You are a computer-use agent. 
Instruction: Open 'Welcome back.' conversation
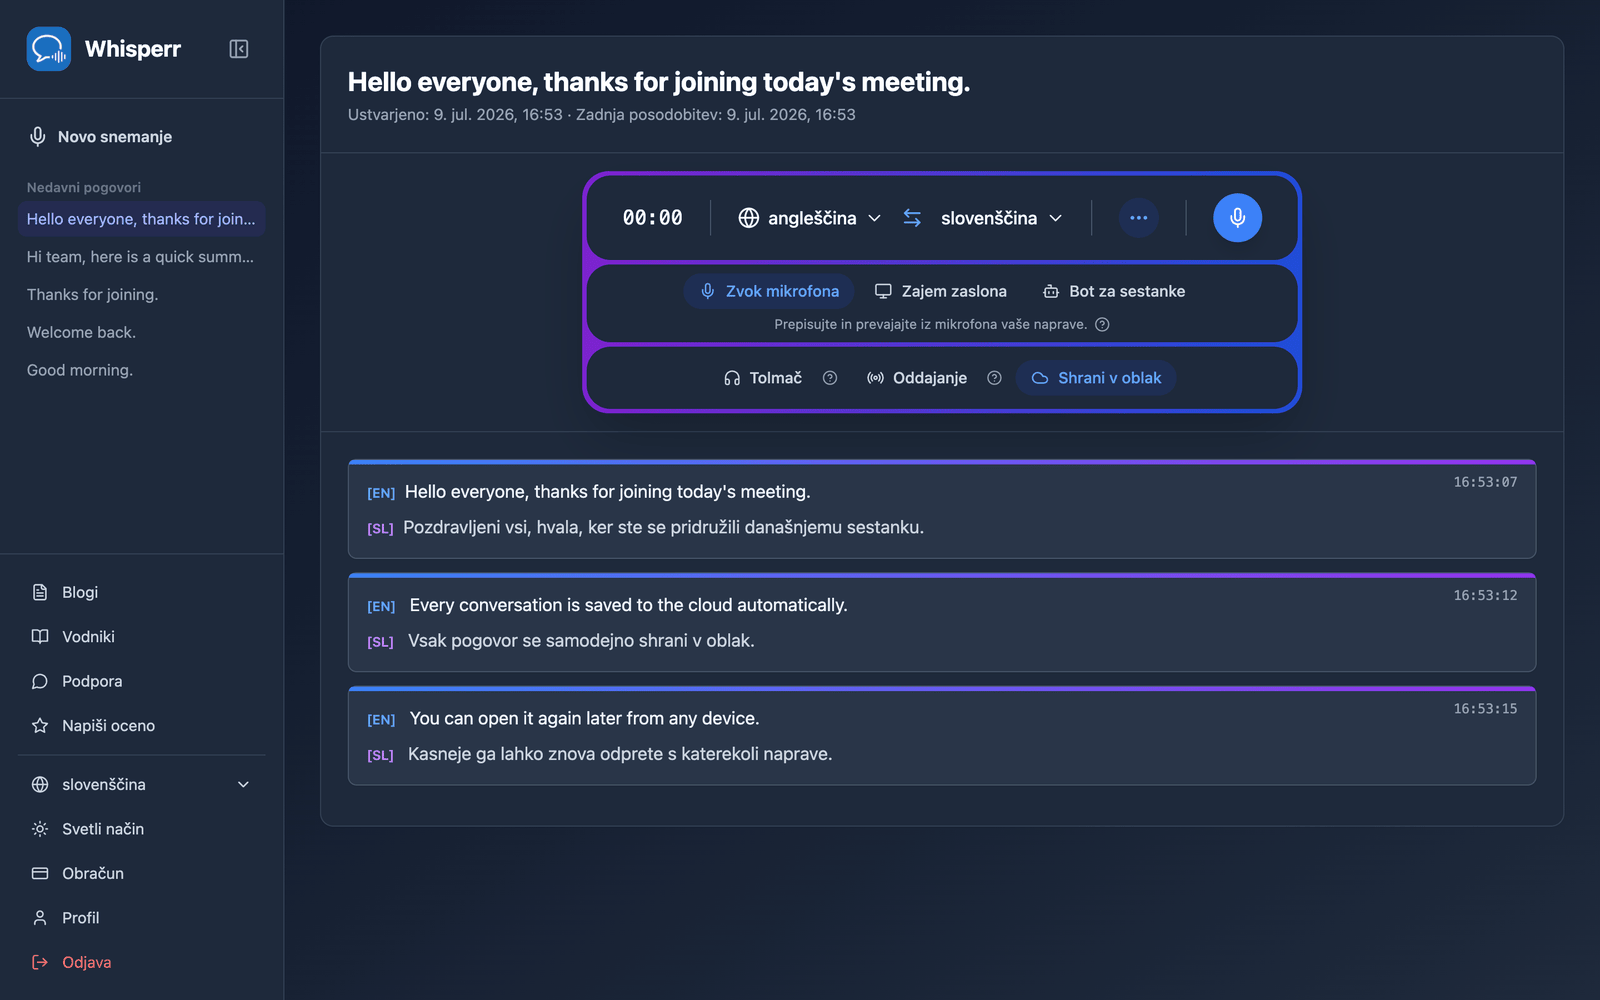click(x=142, y=332)
